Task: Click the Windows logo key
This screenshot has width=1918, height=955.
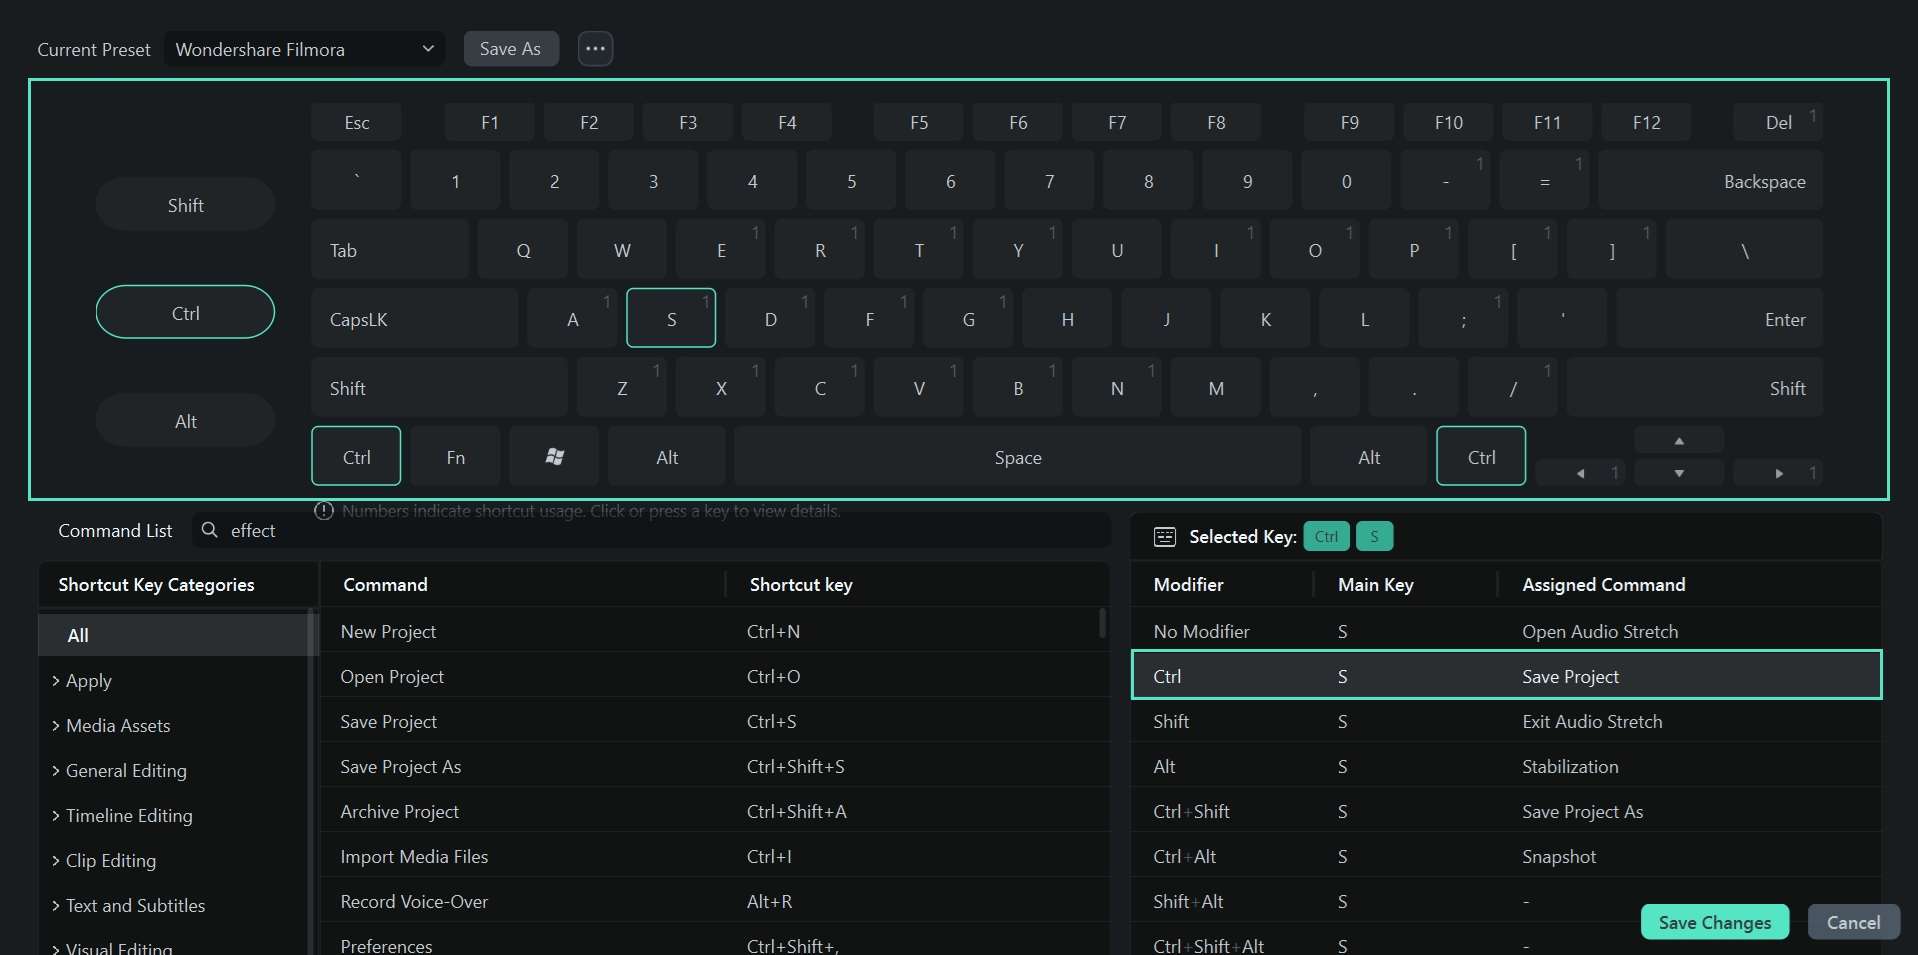Action: (554, 456)
